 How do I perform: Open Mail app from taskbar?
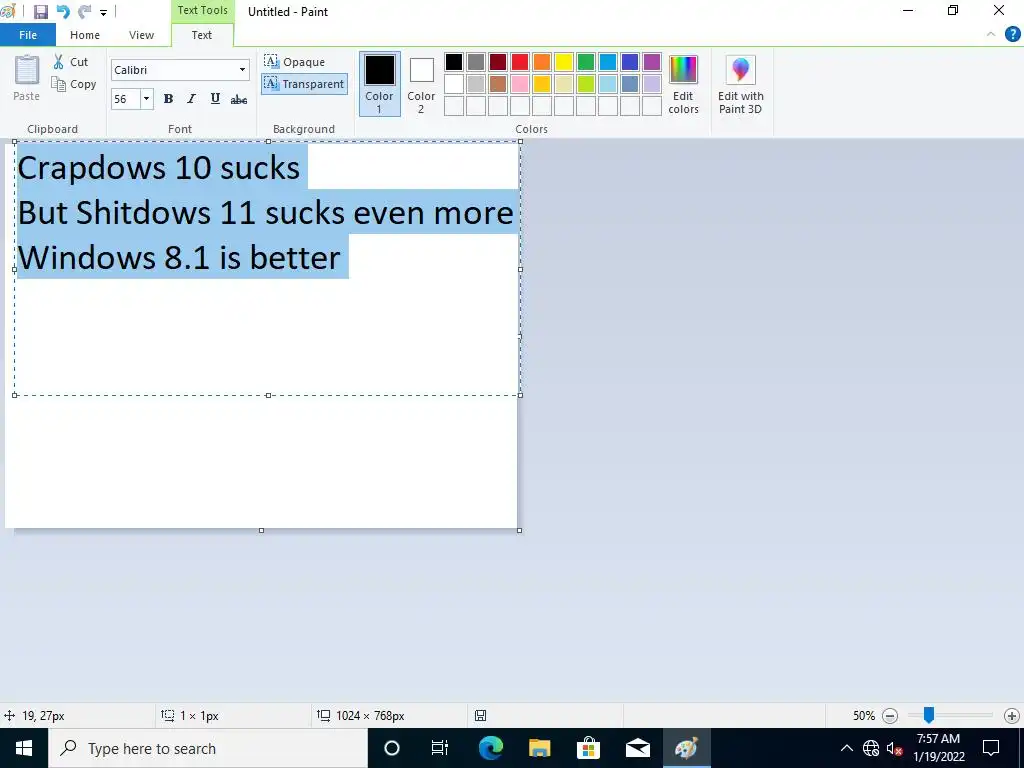pyautogui.click(x=637, y=748)
